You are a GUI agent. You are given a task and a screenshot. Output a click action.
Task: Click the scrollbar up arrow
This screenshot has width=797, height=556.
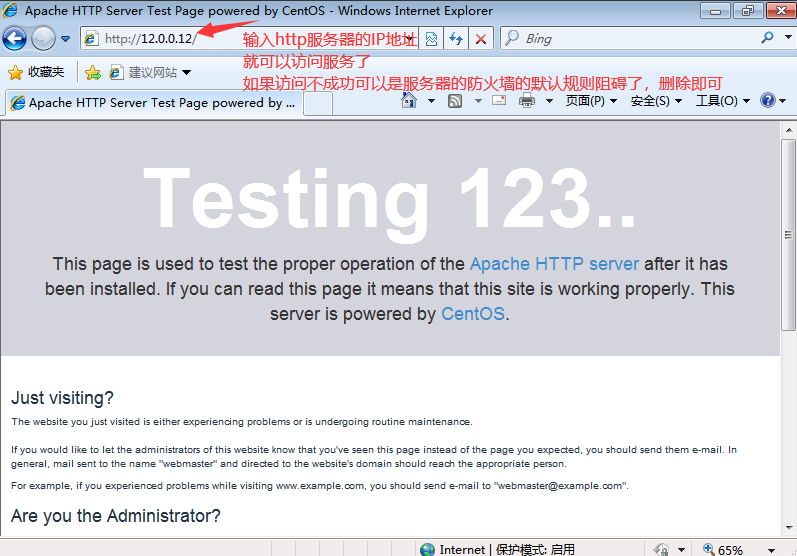788,130
